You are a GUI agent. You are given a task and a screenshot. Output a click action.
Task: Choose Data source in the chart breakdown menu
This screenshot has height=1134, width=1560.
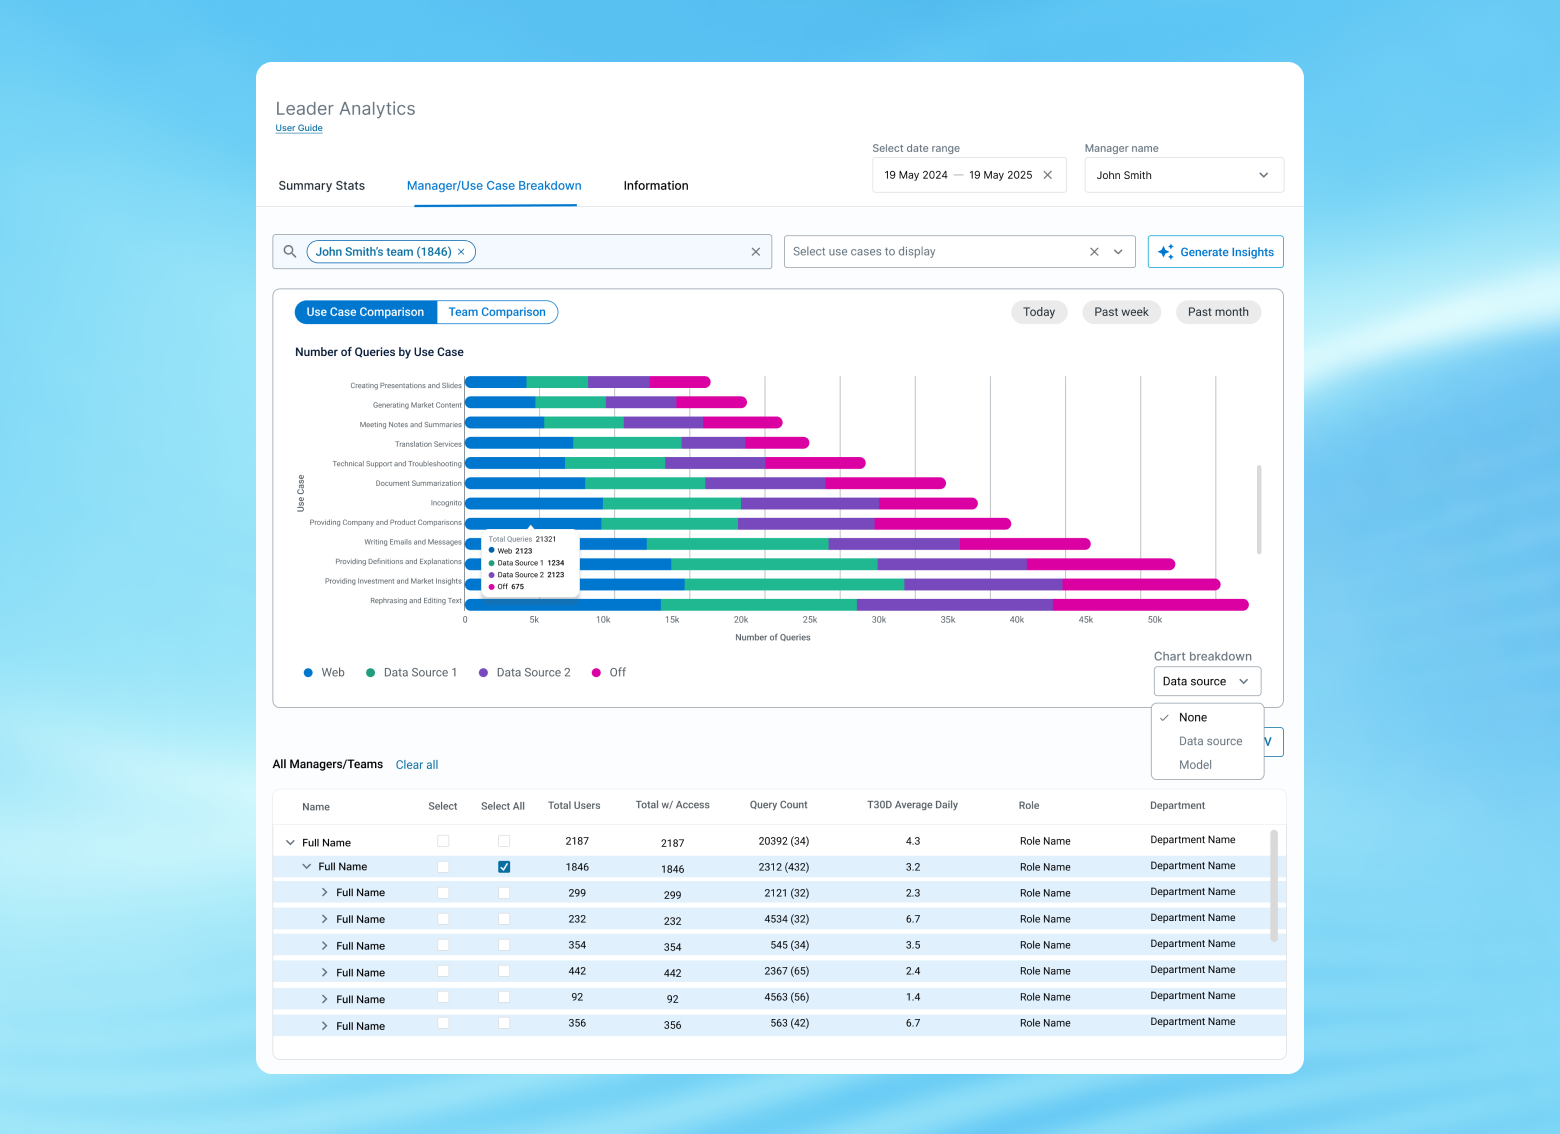[x=1208, y=741]
